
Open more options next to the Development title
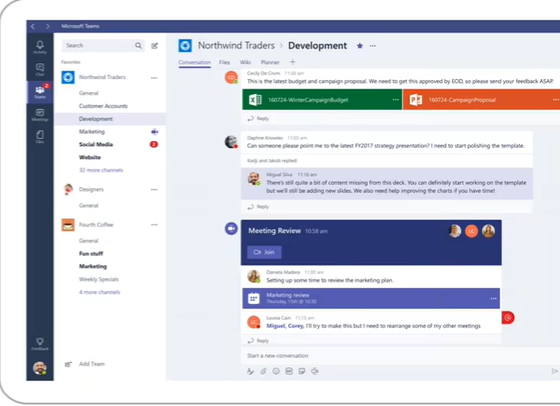pyautogui.click(x=372, y=46)
